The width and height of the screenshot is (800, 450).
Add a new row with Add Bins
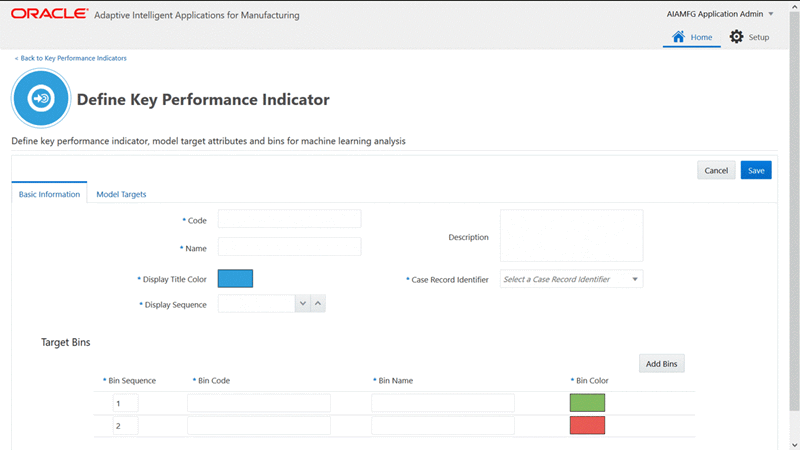(x=662, y=364)
